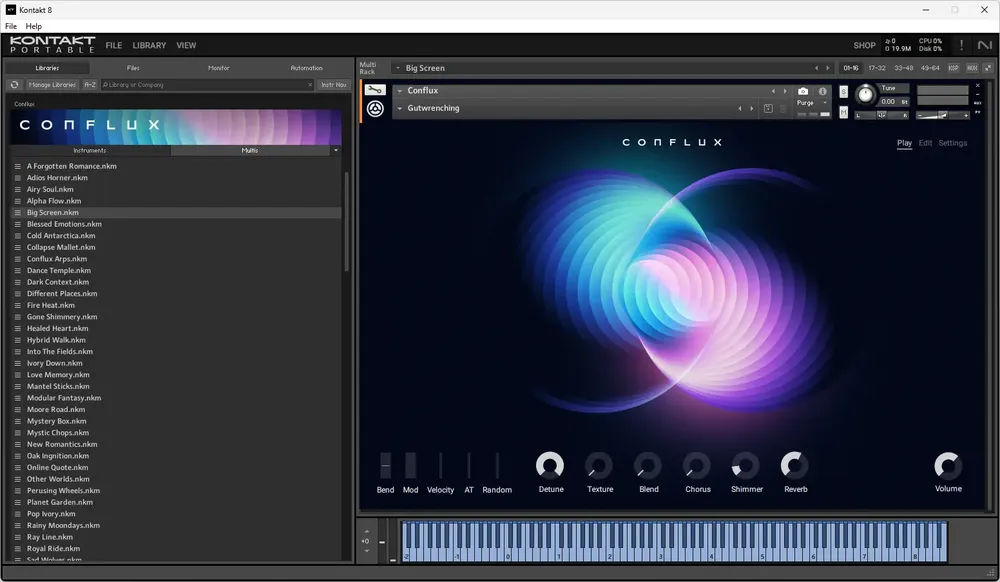Open dropdown arrow beside Multis tab
This screenshot has width=1000, height=582.
click(x=335, y=150)
